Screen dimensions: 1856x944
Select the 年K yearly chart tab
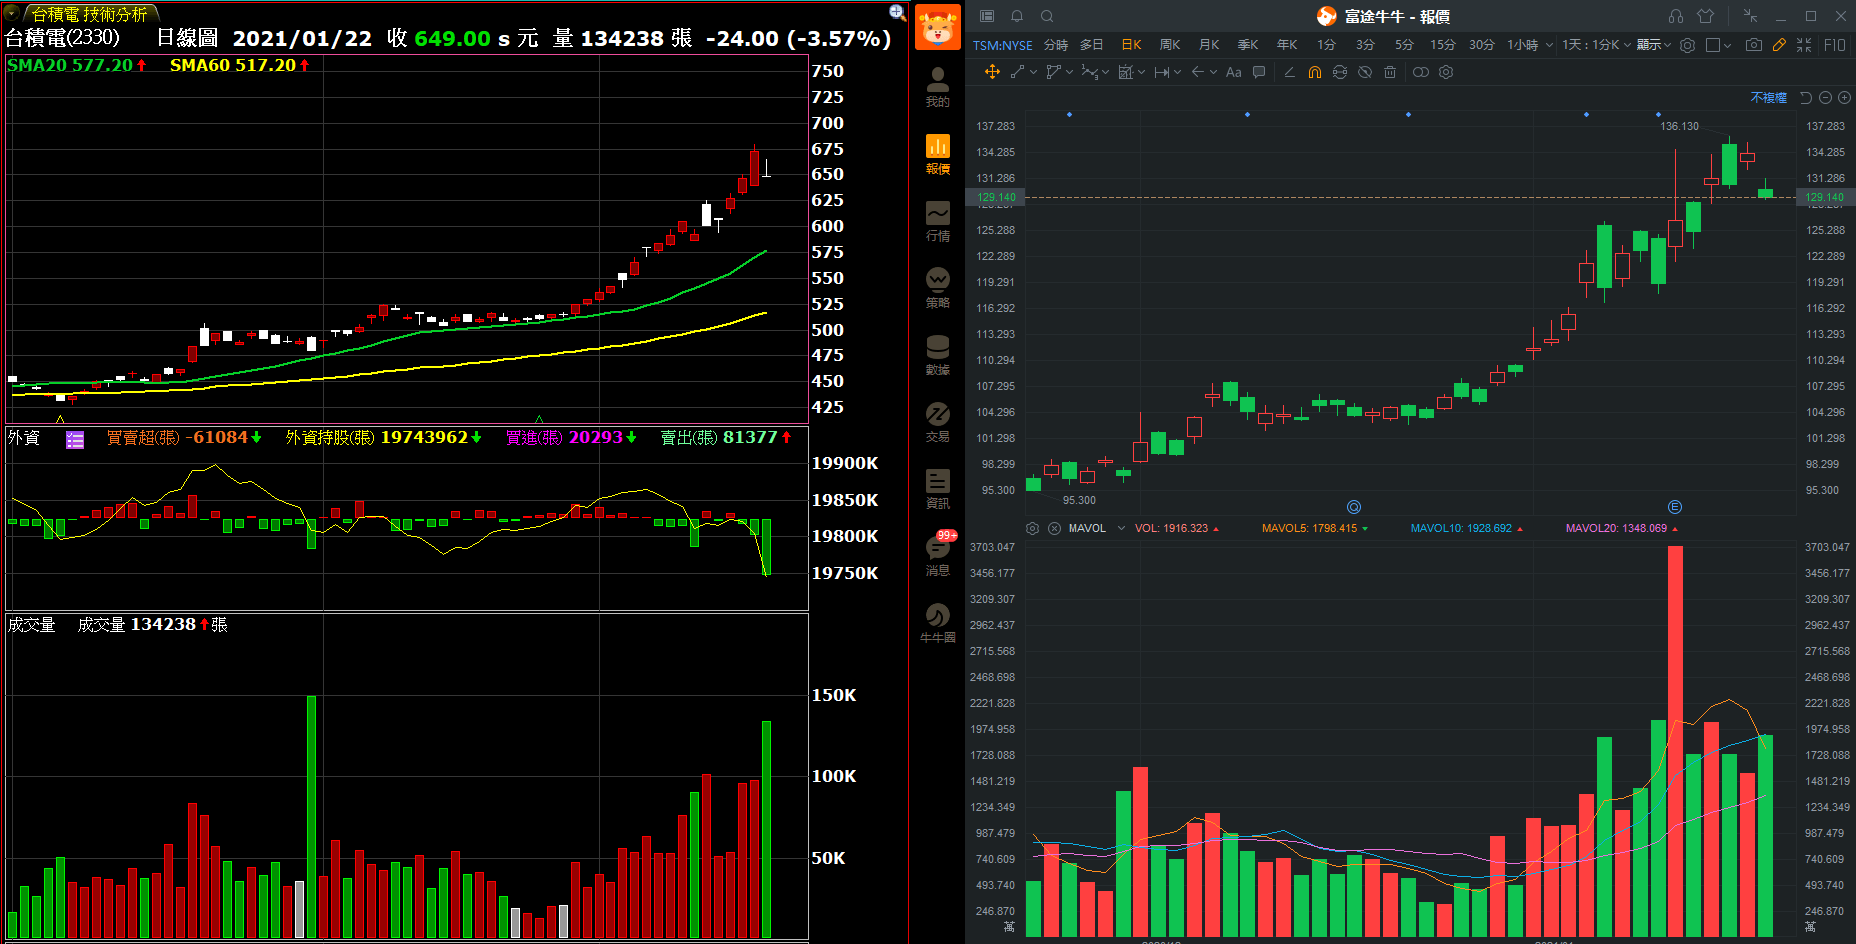coord(1287,45)
